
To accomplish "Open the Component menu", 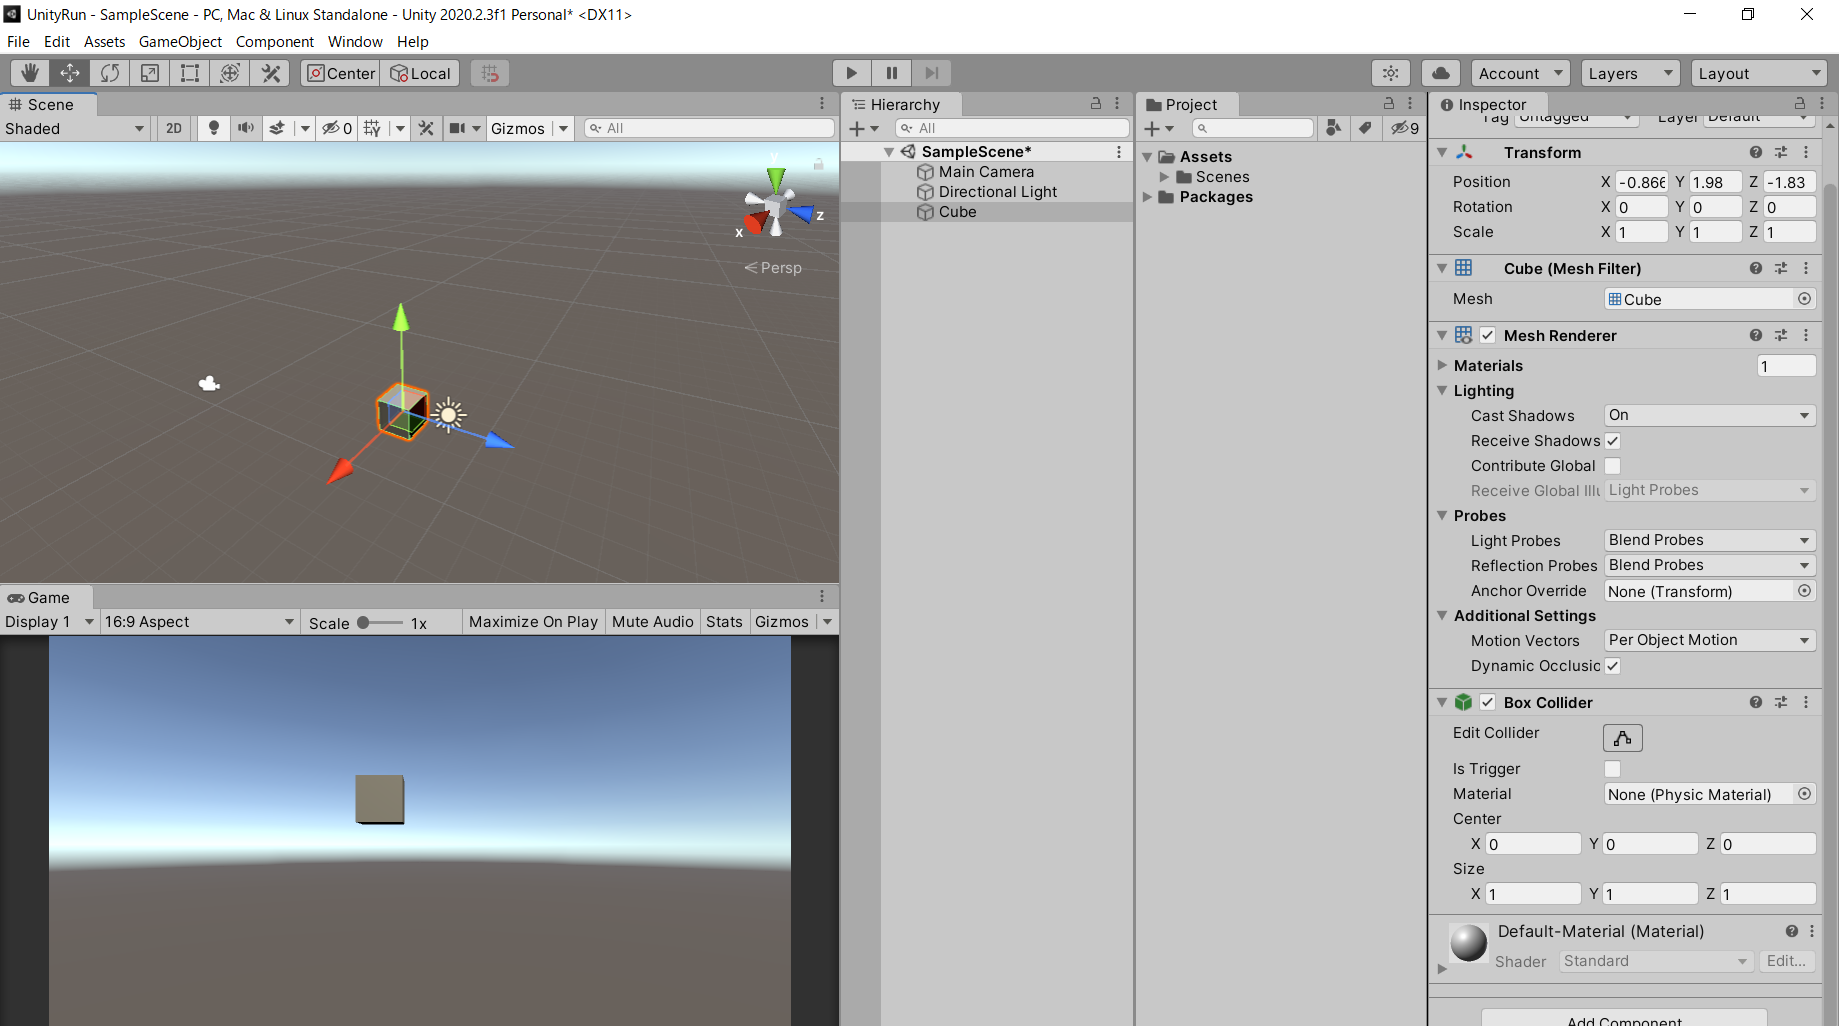I will 275,42.
